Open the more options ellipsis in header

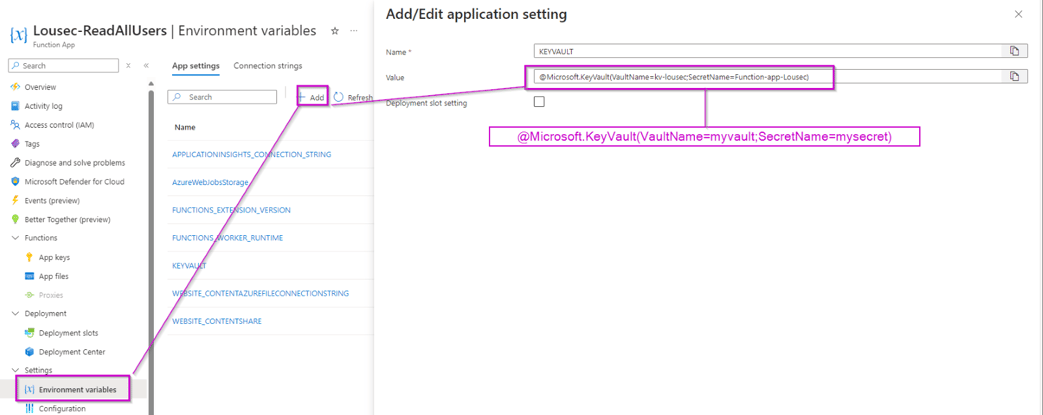click(354, 31)
